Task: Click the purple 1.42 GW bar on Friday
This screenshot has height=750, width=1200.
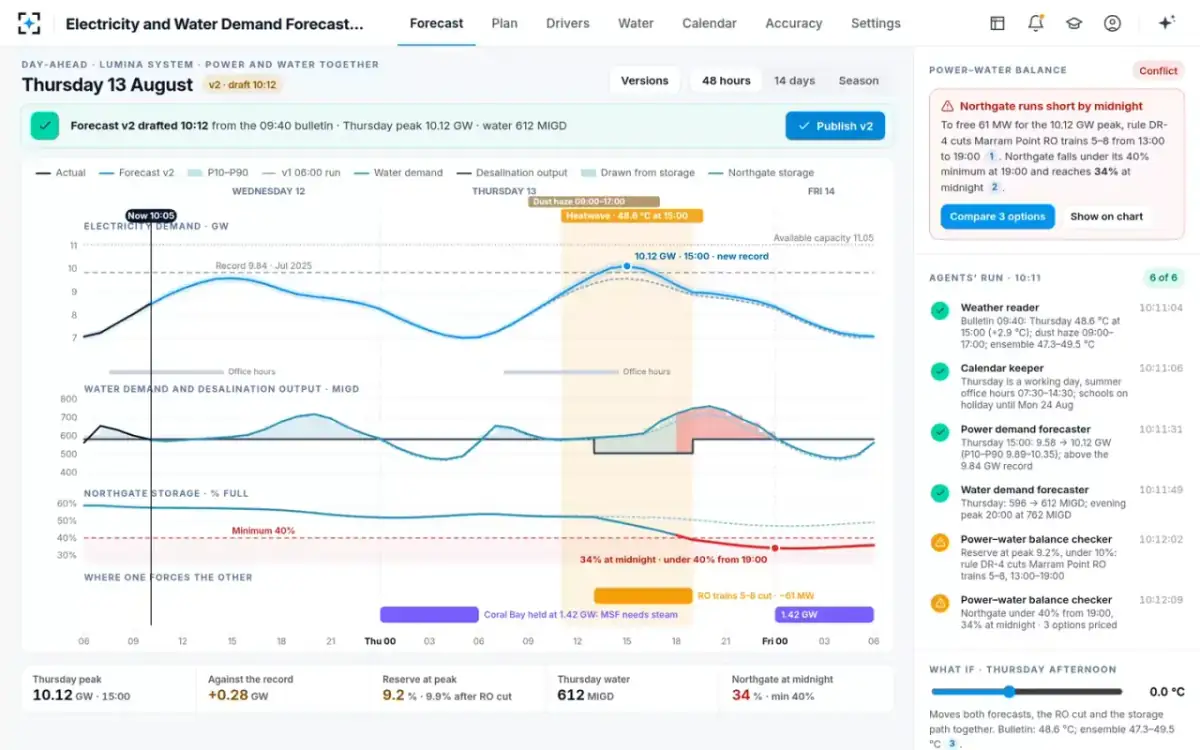Action: pos(824,614)
